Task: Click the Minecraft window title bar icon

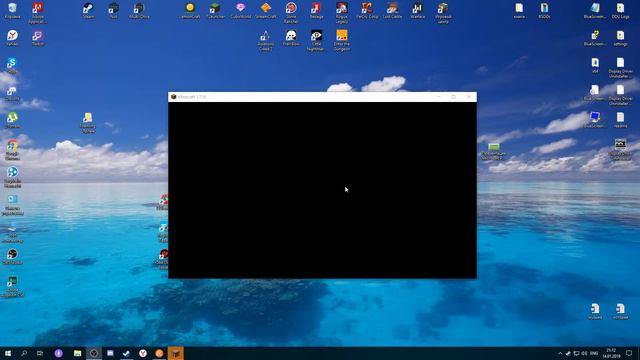Action: coord(173,97)
